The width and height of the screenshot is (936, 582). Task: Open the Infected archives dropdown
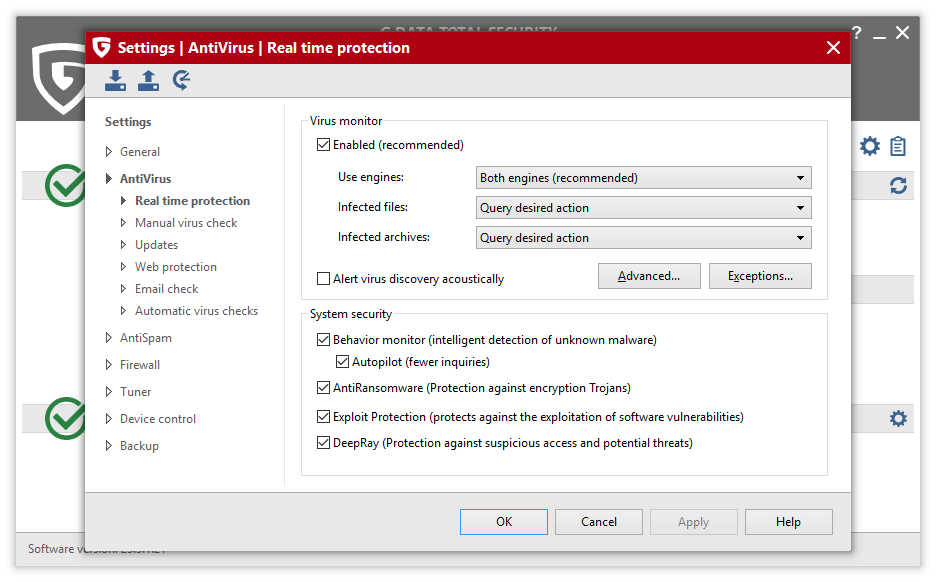point(644,238)
